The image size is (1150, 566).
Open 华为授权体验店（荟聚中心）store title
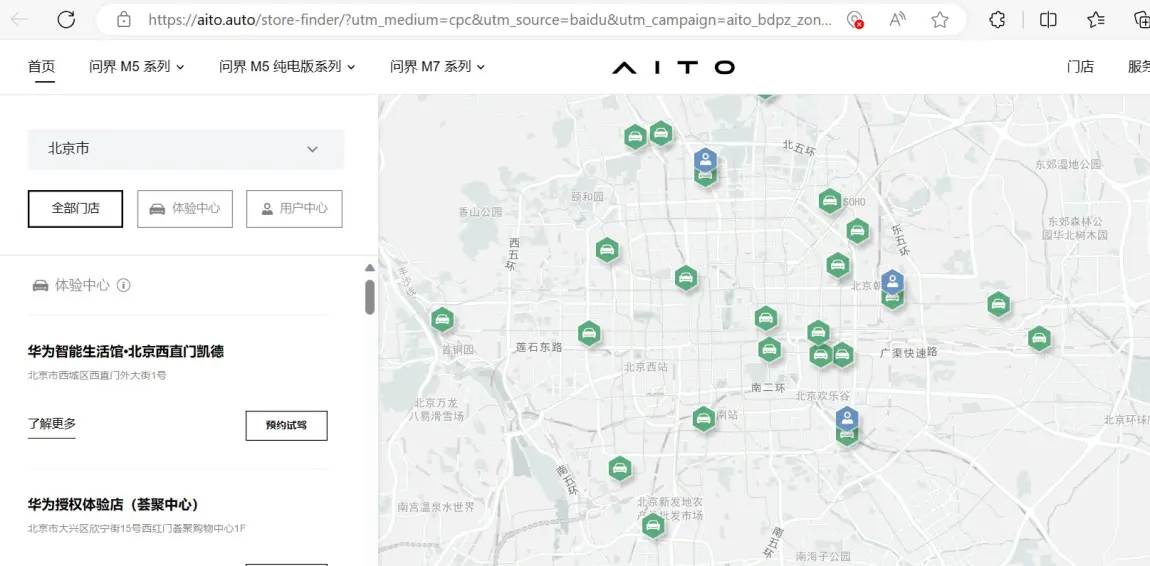(x=114, y=504)
